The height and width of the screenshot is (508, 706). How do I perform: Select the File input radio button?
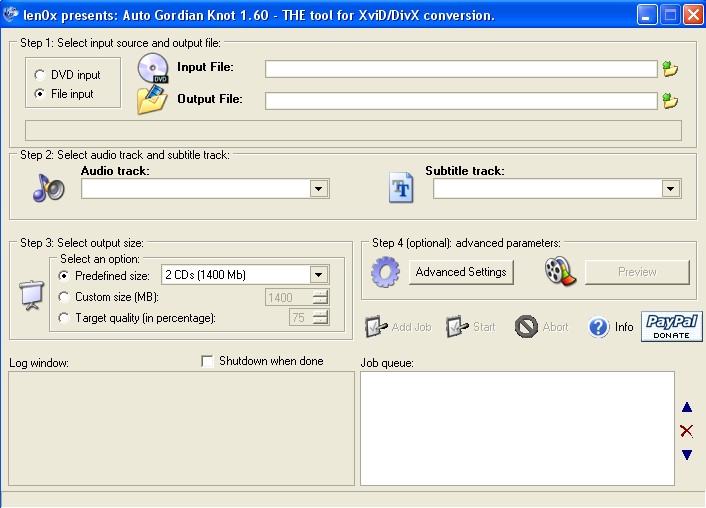click(39, 94)
